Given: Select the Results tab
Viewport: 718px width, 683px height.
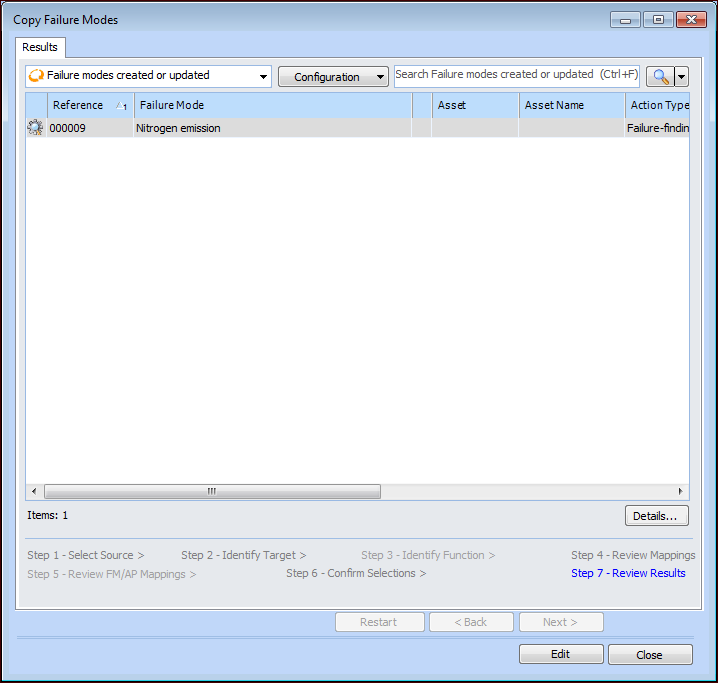Looking at the screenshot, I should click(x=40, y=47).
